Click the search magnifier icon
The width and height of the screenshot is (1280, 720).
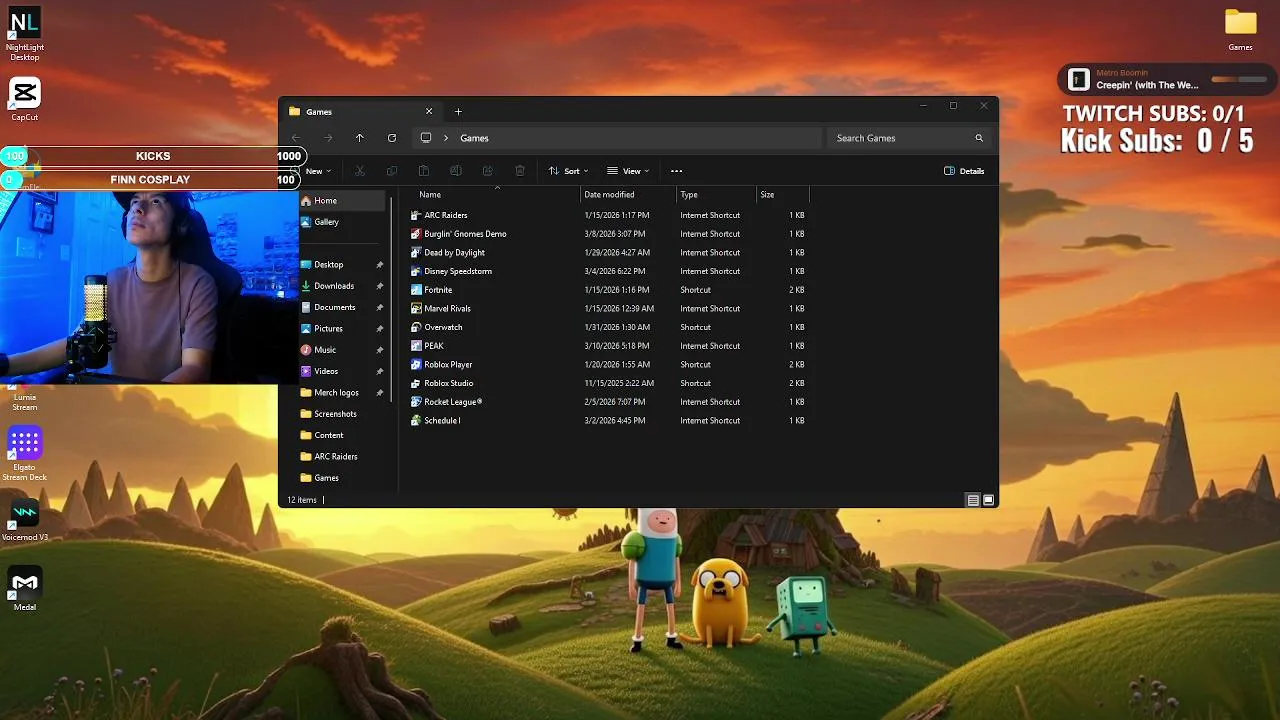click(979, 138)
